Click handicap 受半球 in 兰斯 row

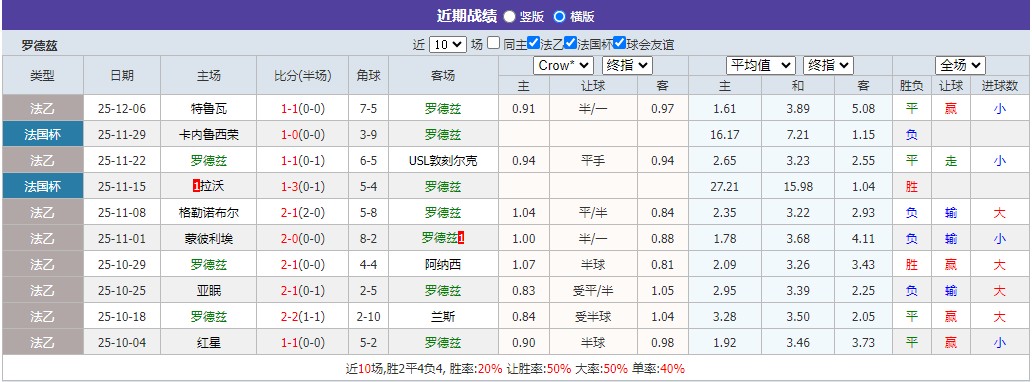(x=594, y=317)
